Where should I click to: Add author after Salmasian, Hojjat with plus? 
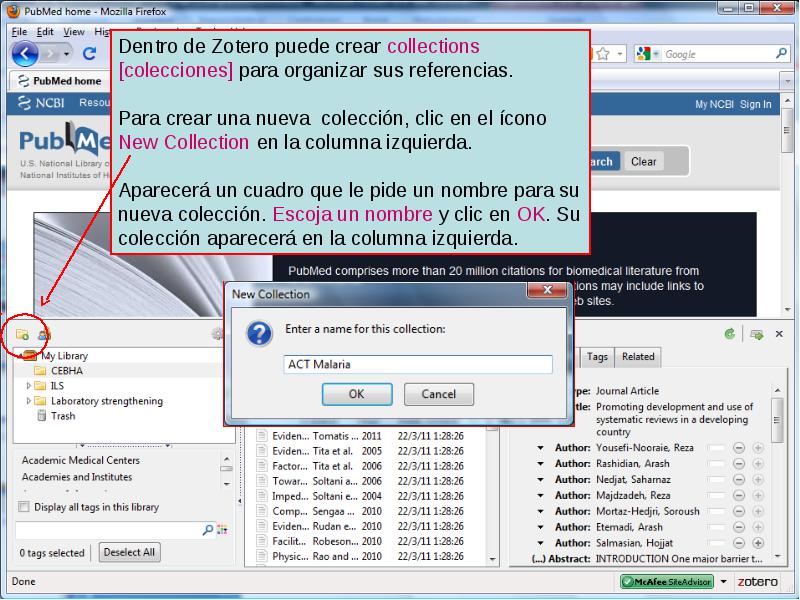(758, 543)
